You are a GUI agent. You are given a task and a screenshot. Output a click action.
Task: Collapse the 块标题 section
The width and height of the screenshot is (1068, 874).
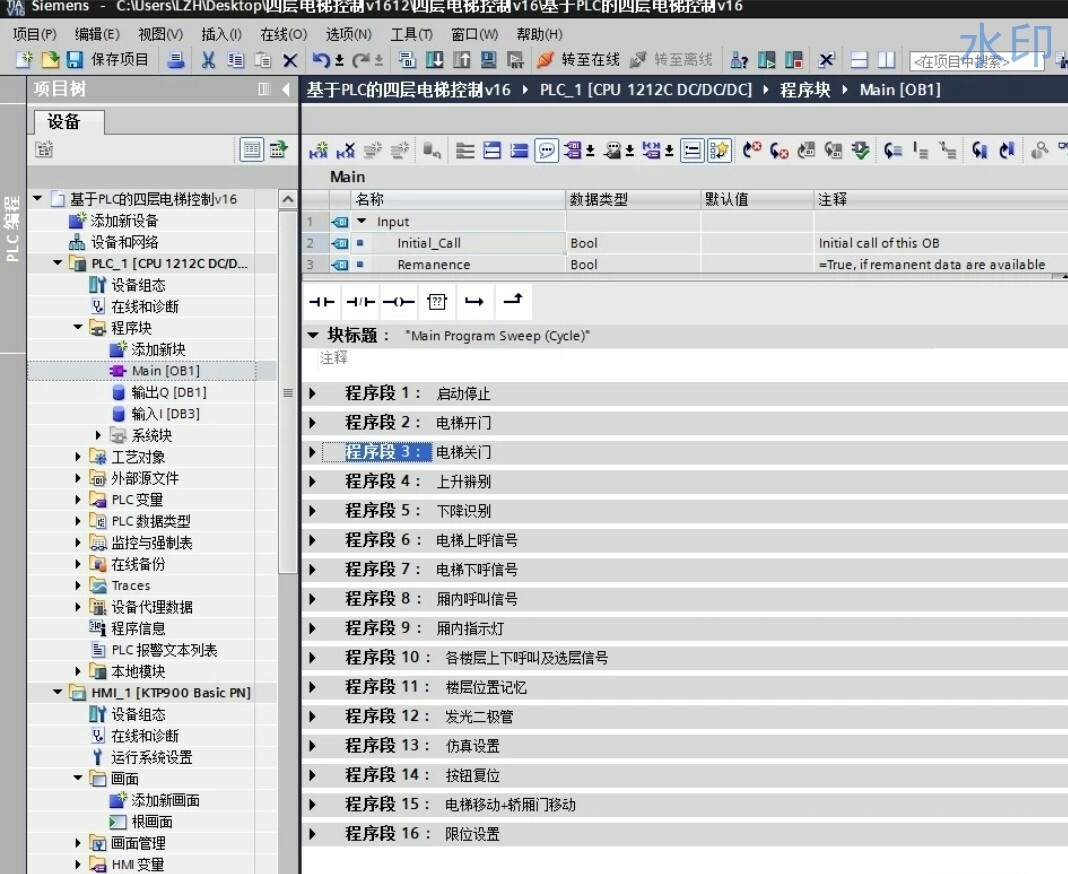click(313, 335)
